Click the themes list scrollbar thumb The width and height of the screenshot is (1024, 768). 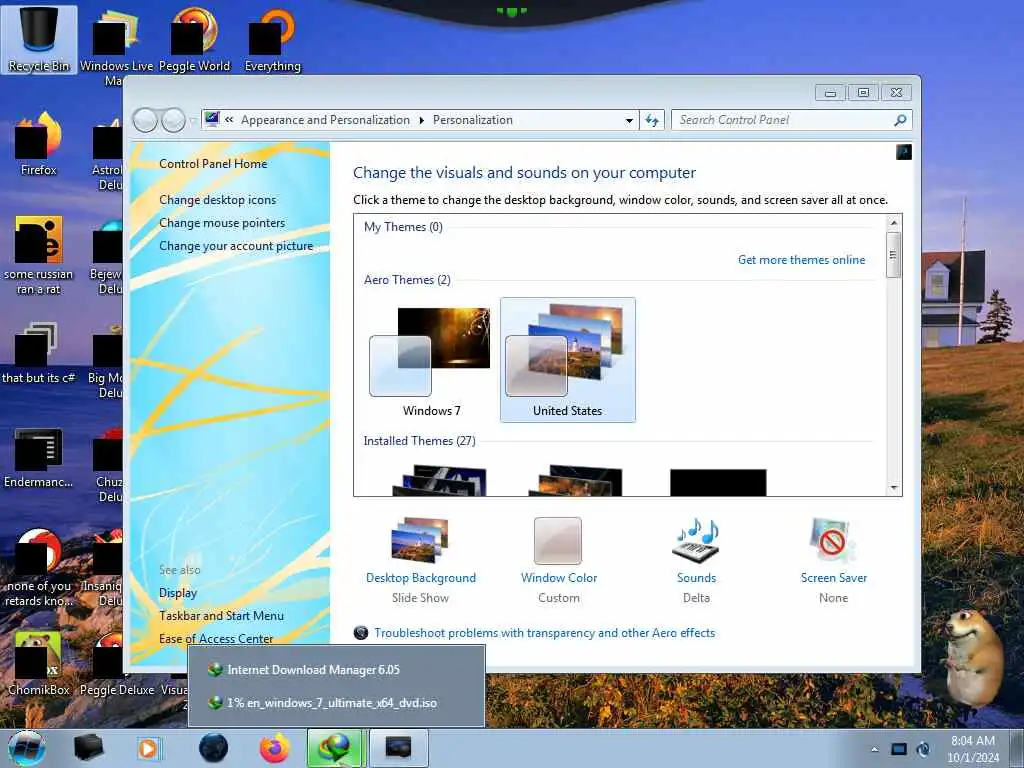(894, 255)
